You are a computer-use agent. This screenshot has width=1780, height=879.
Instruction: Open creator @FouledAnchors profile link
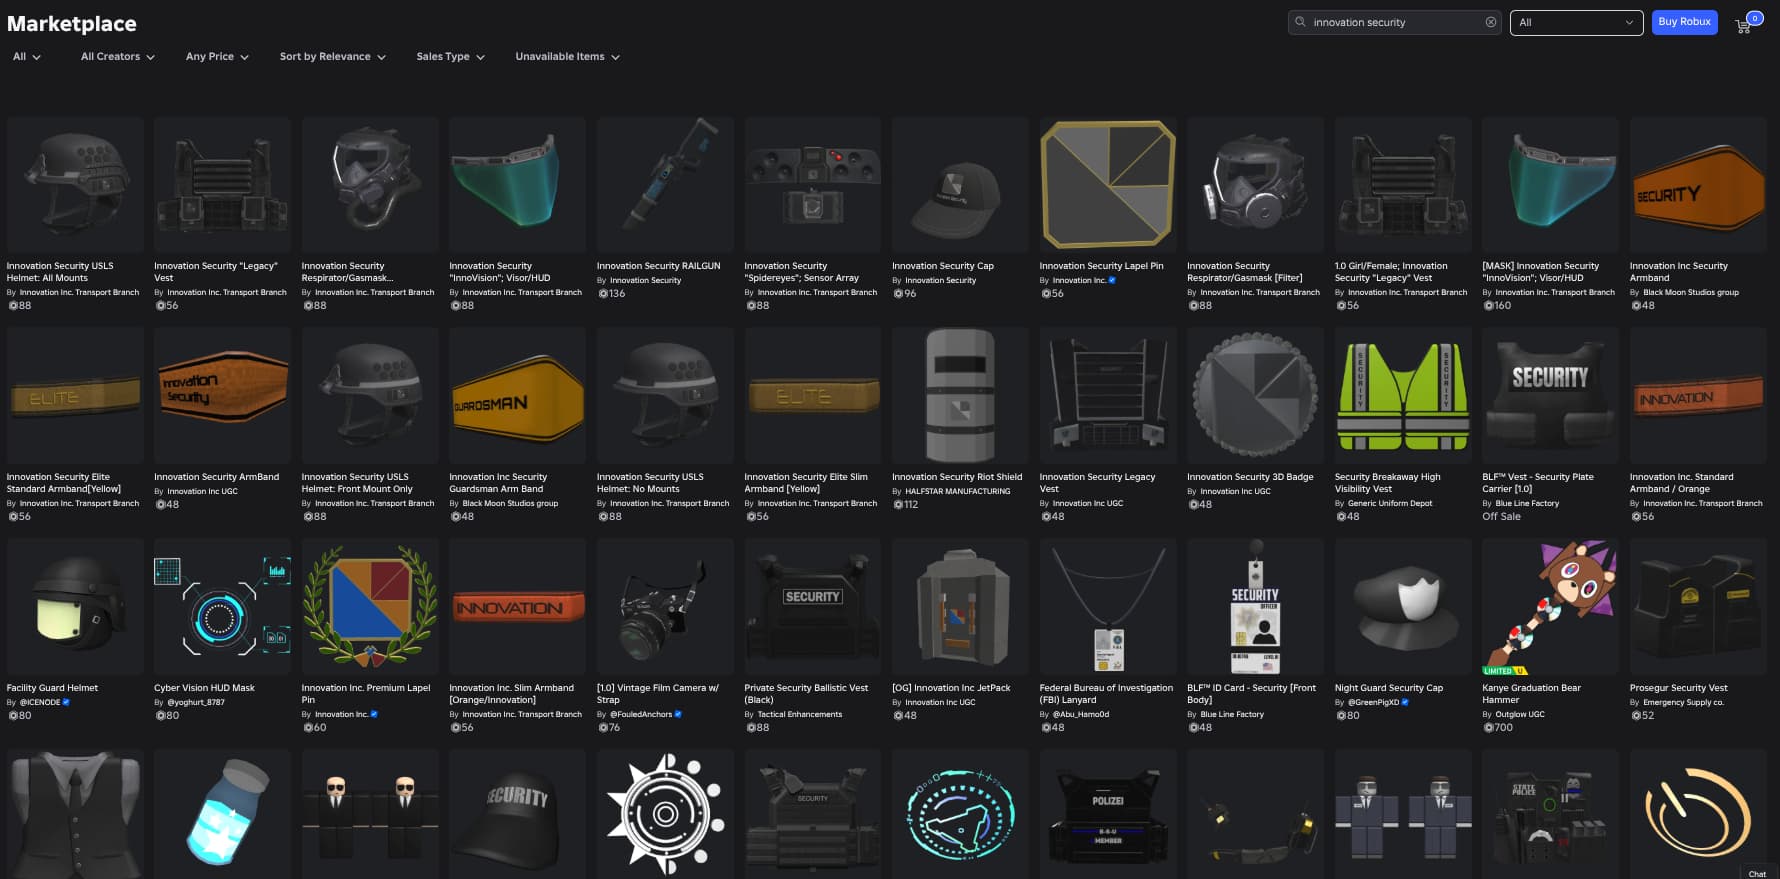pyautogui.click(x=641, y=714)
